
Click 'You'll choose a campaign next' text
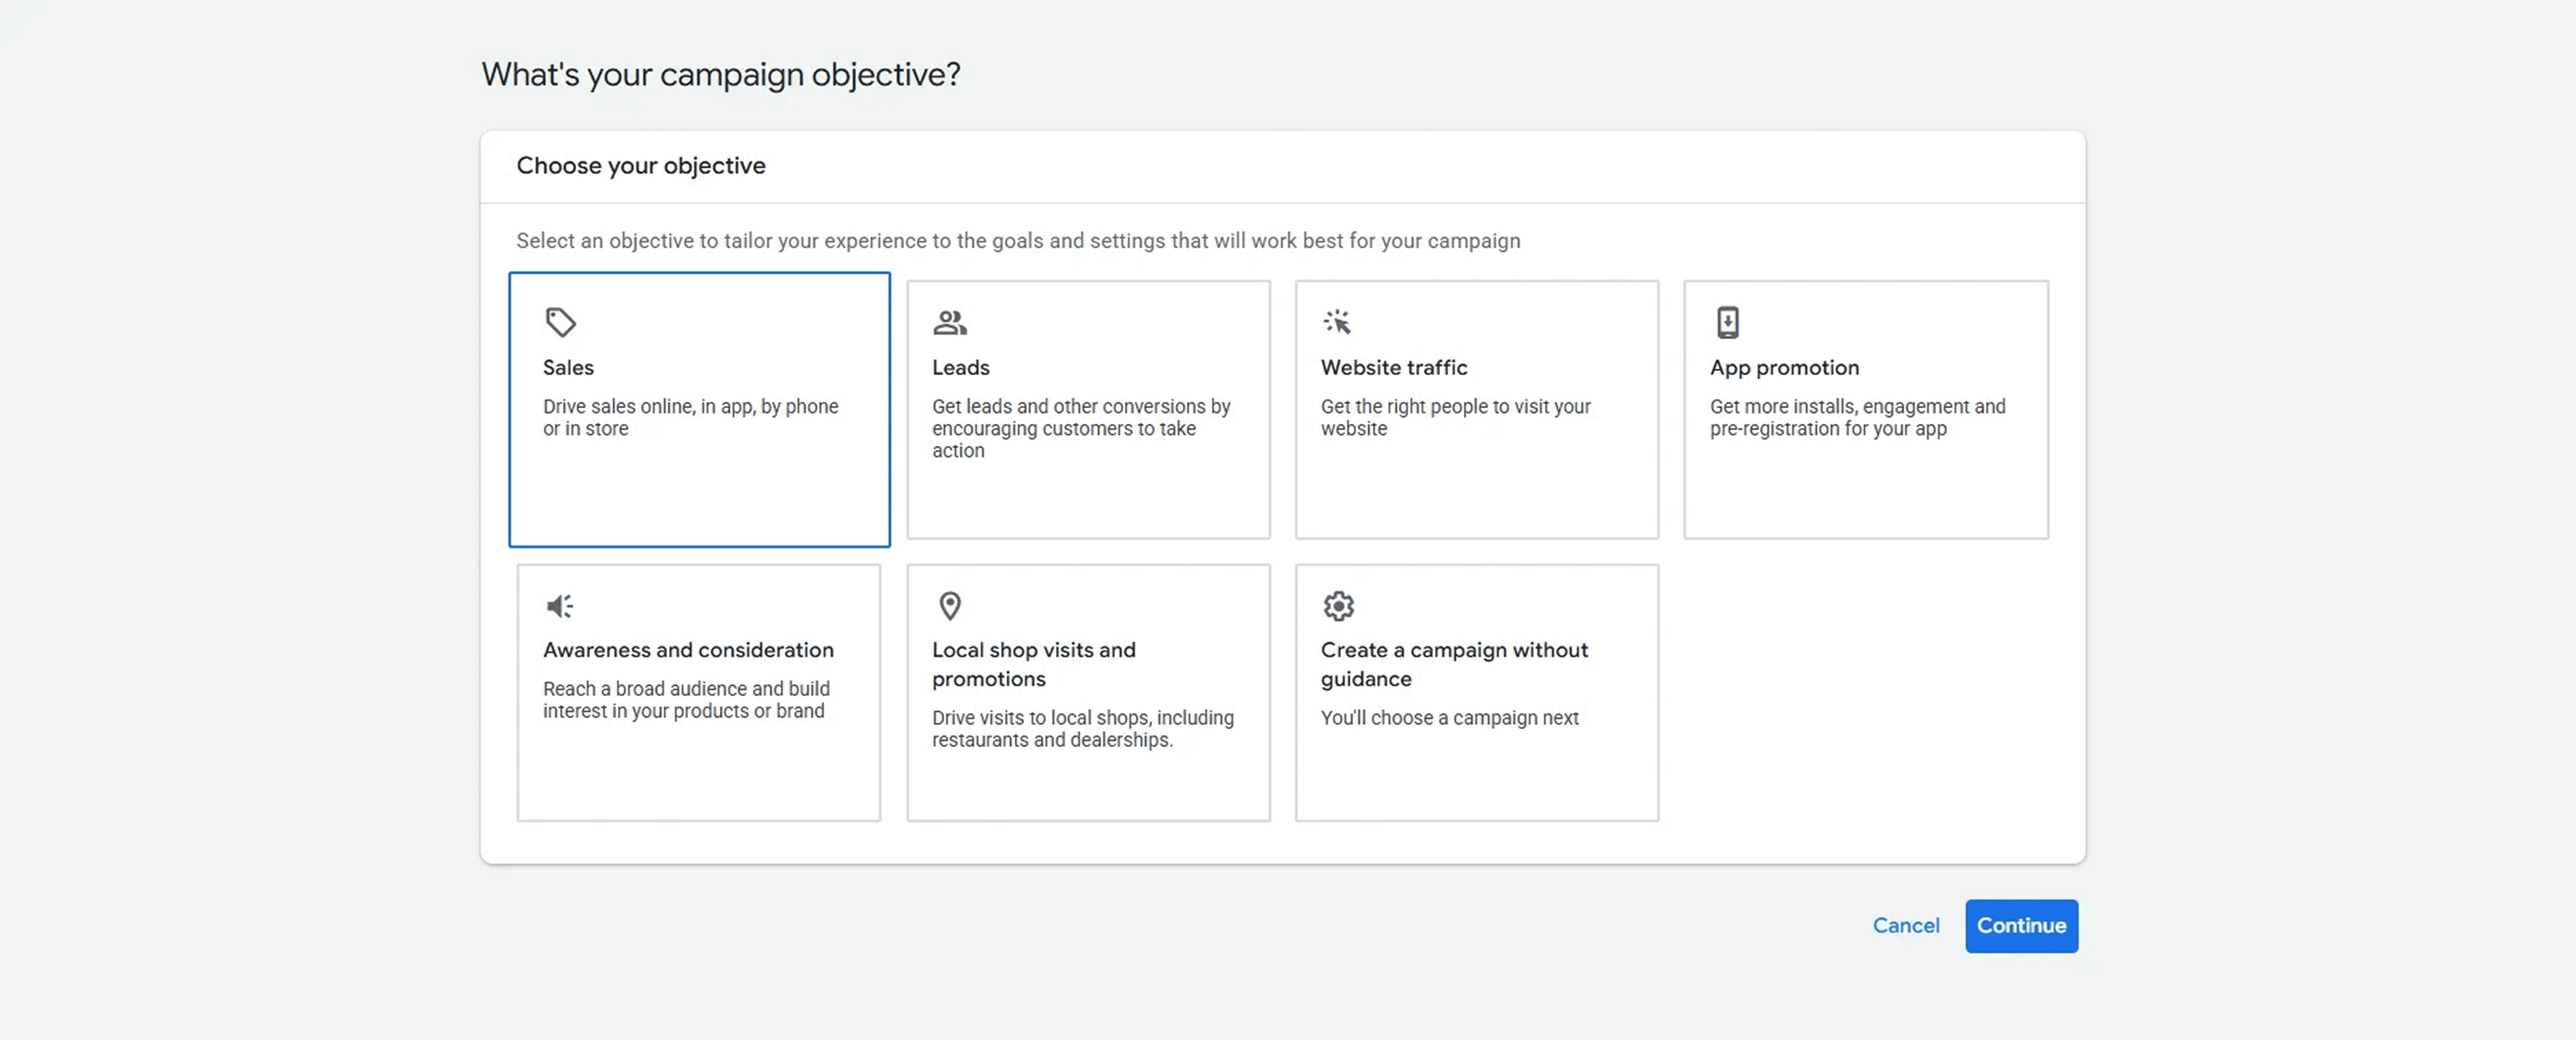point(1449,718)
